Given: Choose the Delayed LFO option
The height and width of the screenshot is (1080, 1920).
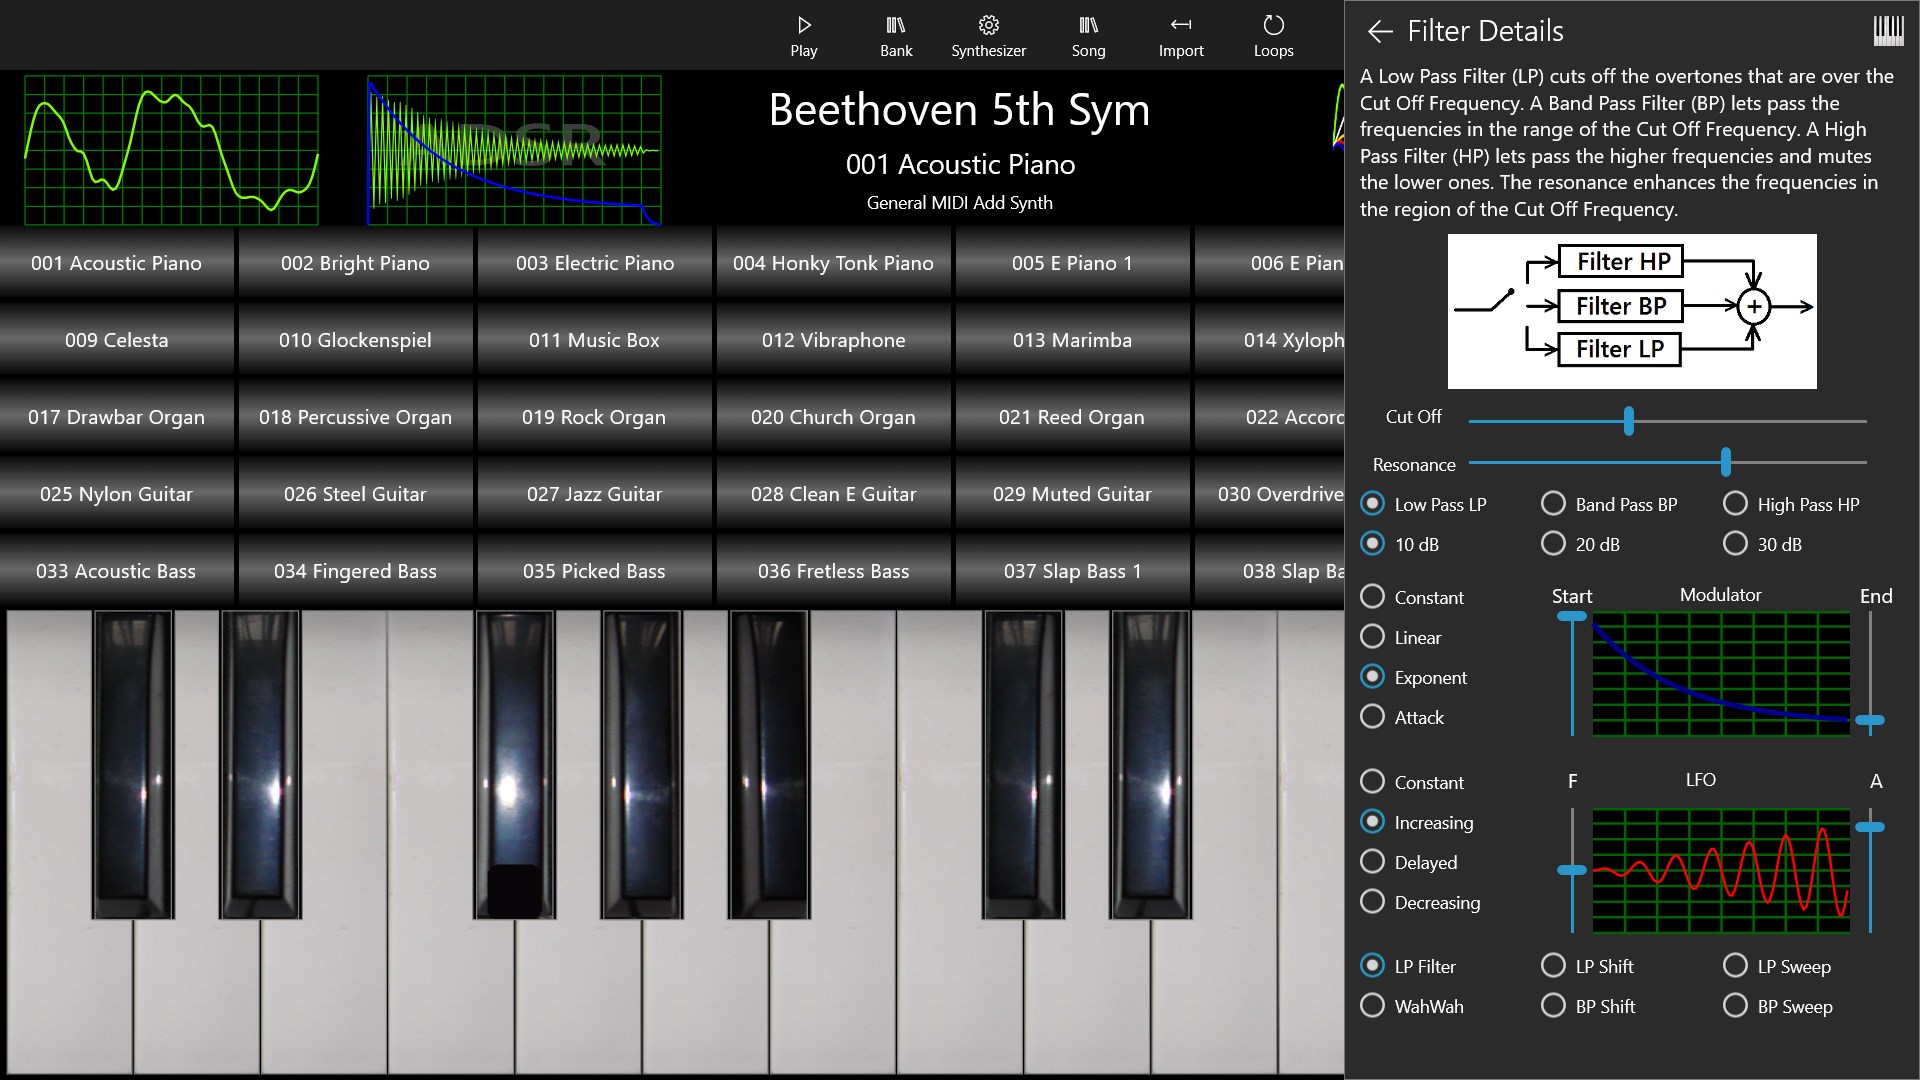Looking at the screenshot, I should (x=1372, y=862).
